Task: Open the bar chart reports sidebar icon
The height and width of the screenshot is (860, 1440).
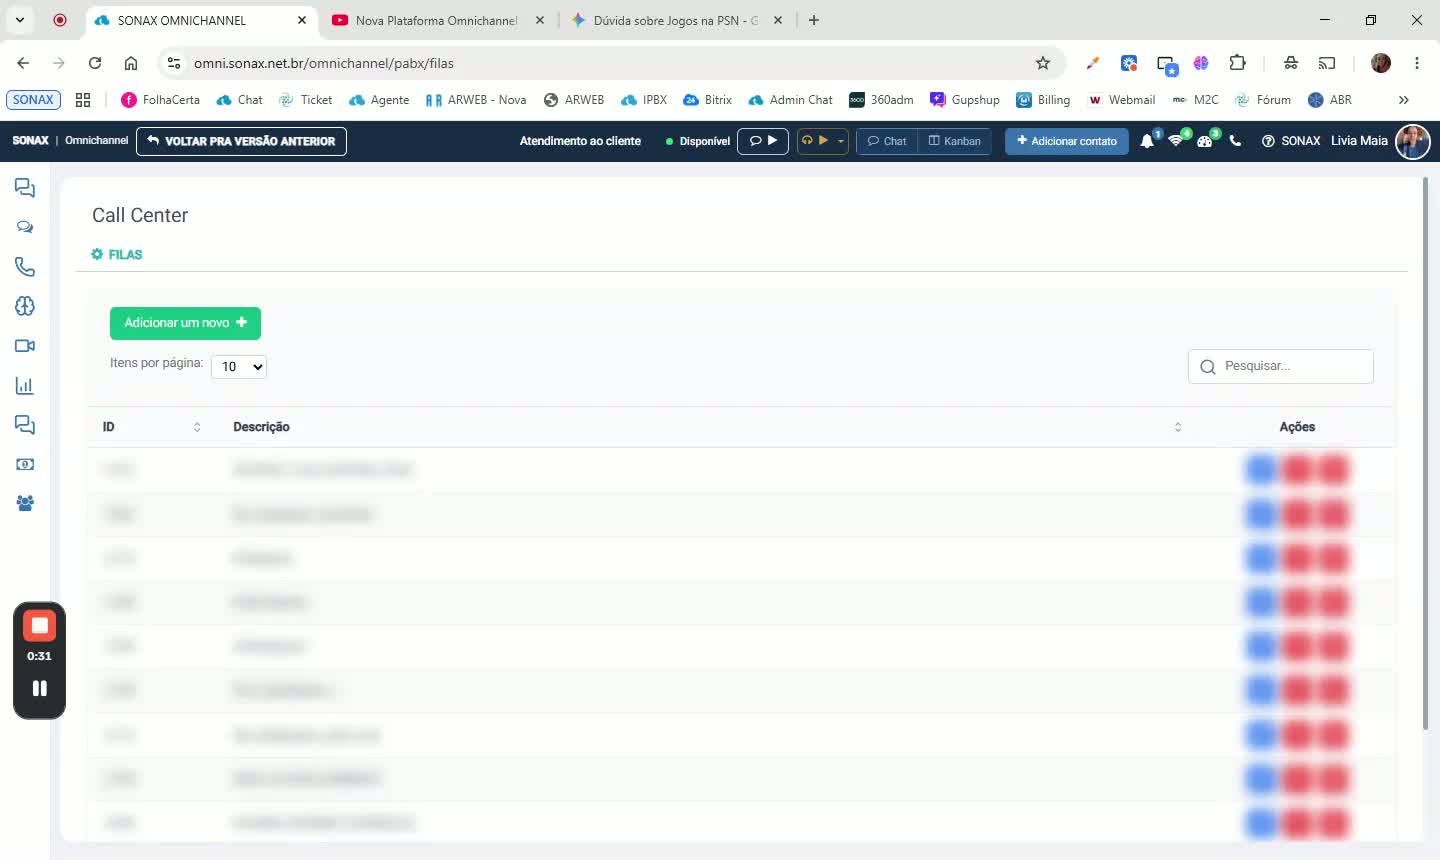Action: [25, 386]
